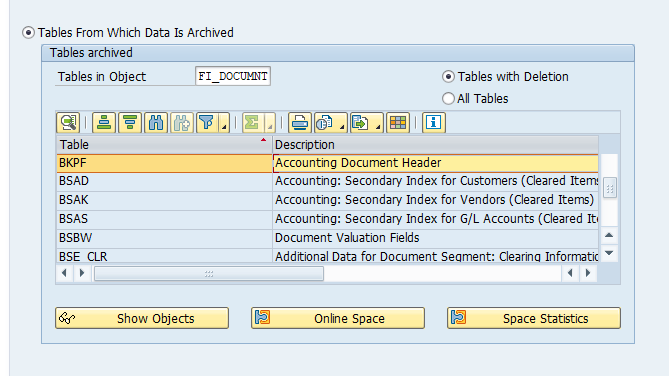
Task: Select the BSAD table cell
Action: point(164,181)
